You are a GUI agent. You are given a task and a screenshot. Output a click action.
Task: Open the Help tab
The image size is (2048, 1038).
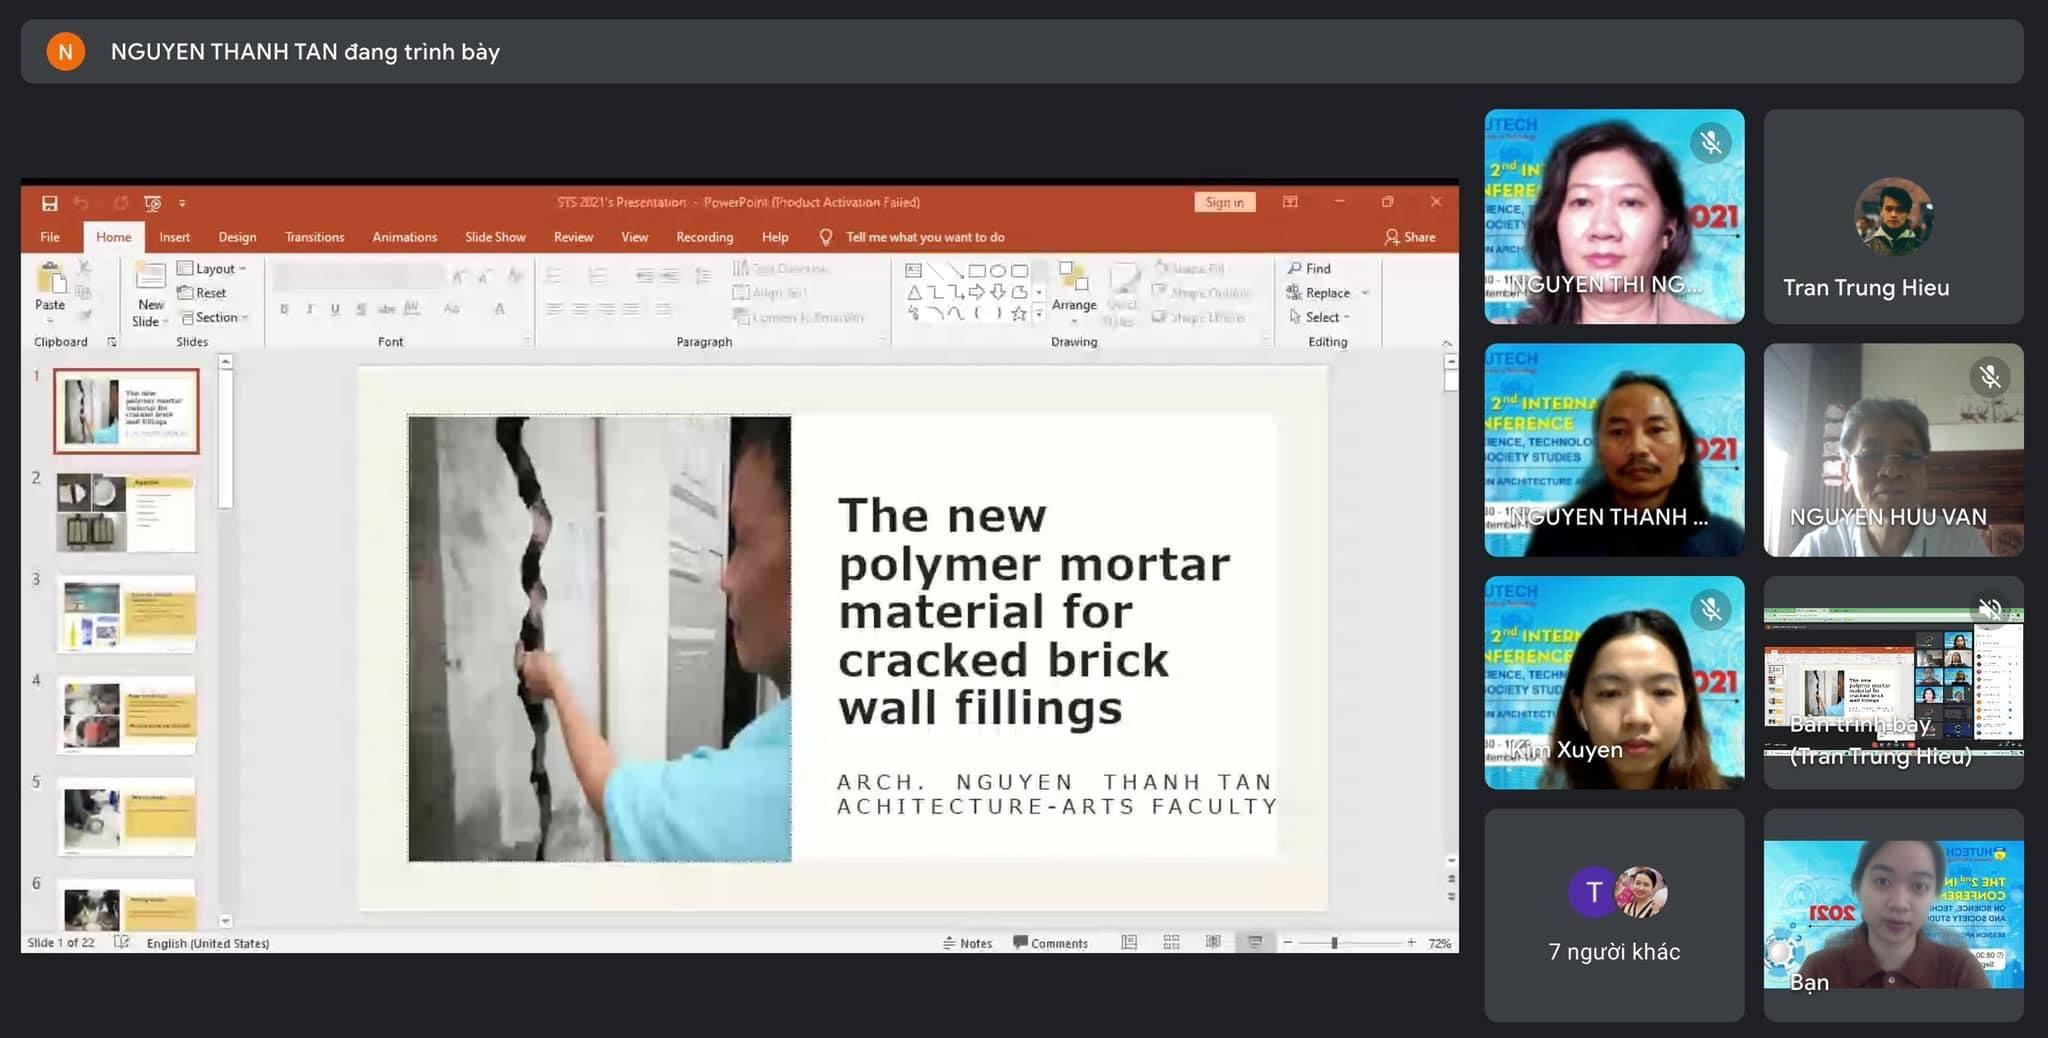(x=775, y=237)
